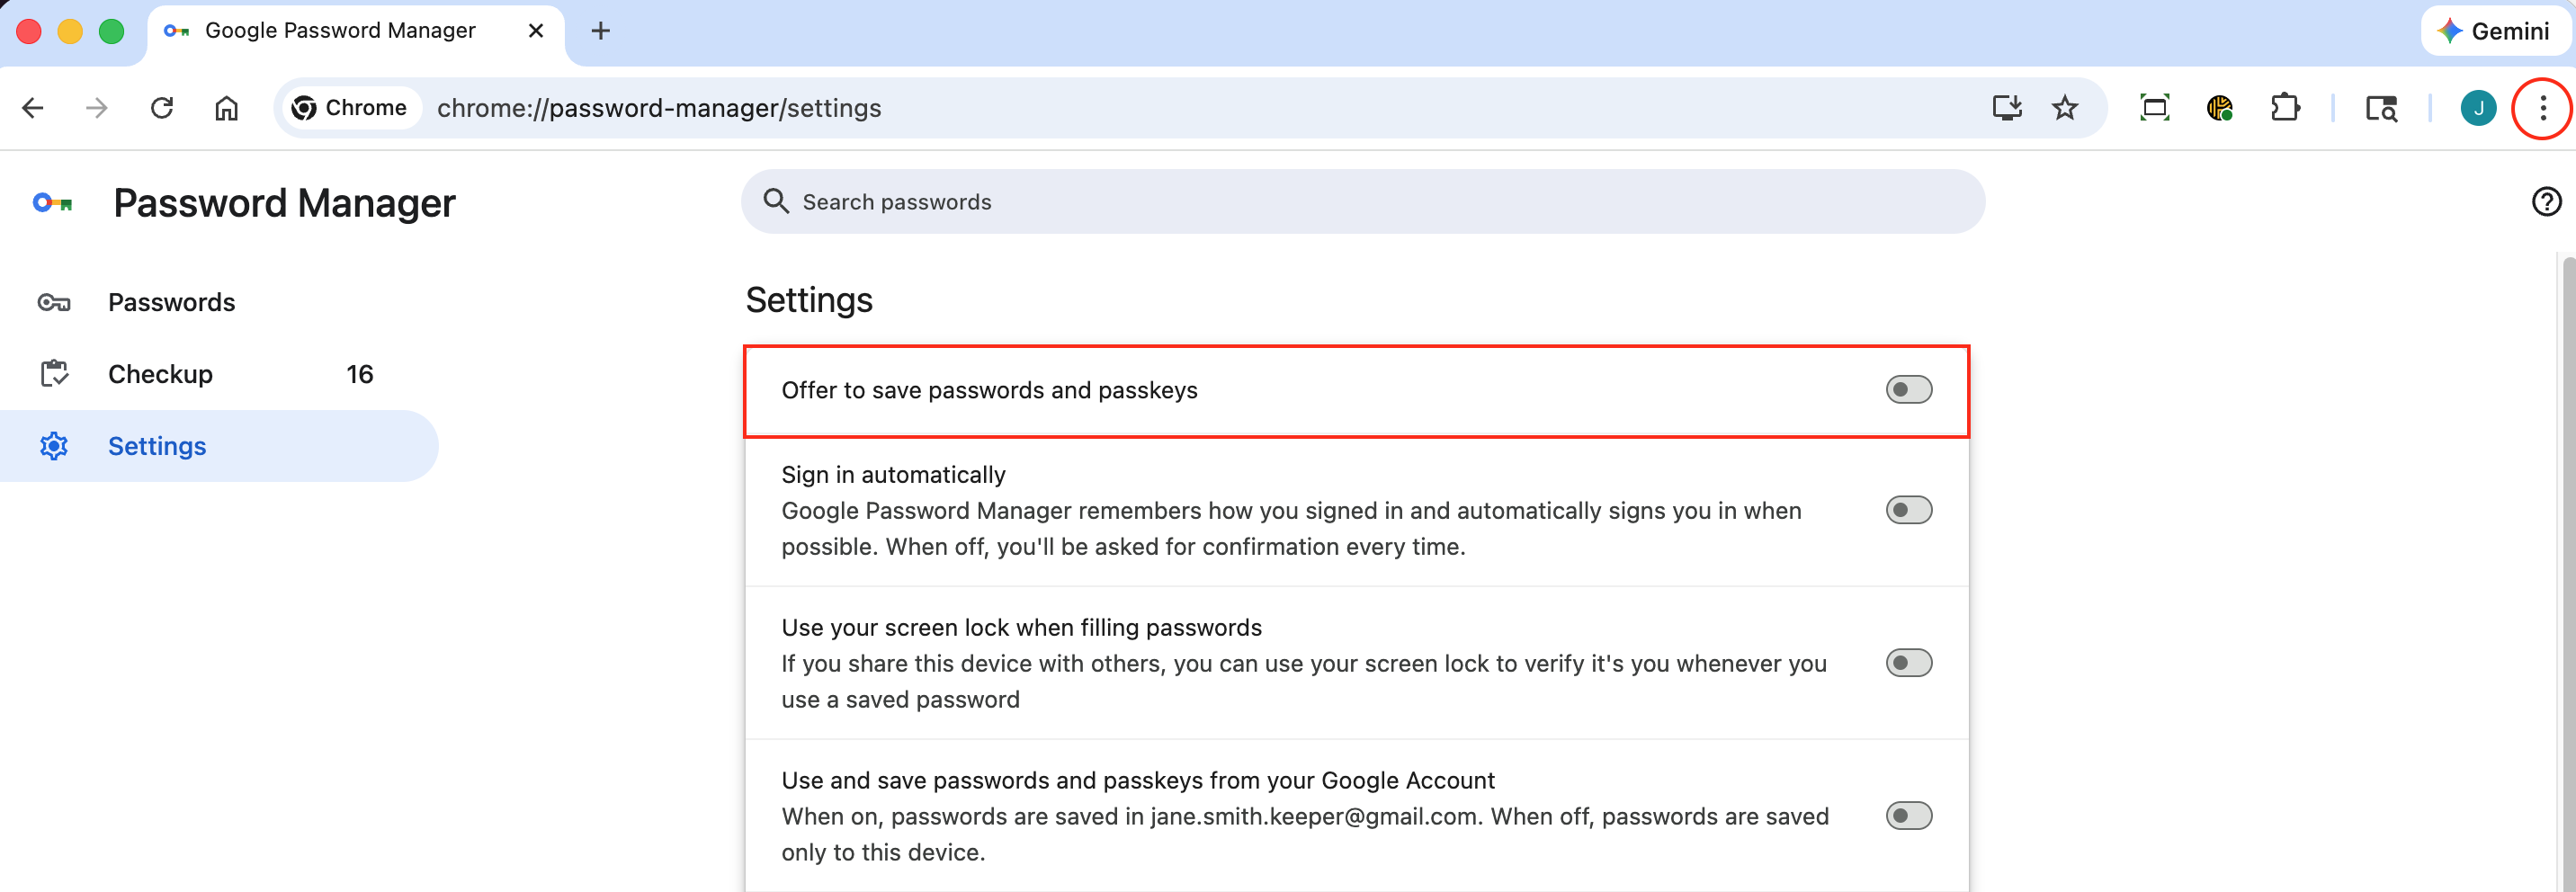2576x892 pixels.
Task: Click the Search passwords field
Action: [x=1360, y=202]
